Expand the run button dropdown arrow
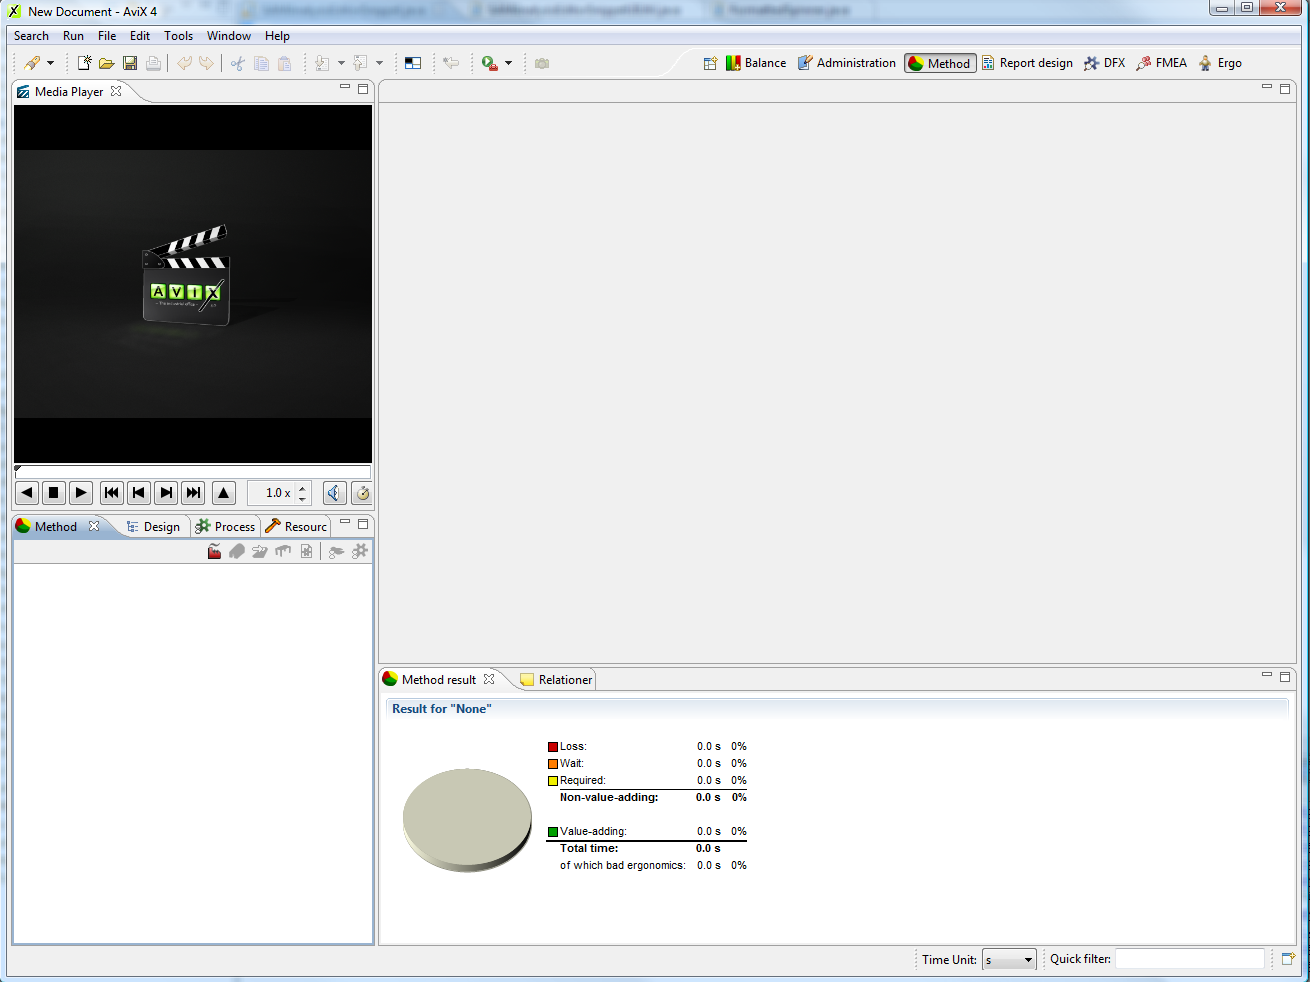 click(508, 63)
